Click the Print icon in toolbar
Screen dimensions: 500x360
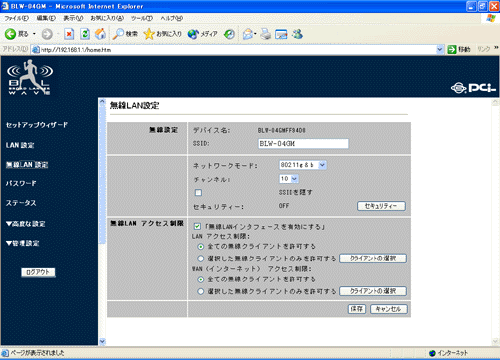tap(266, 34)
